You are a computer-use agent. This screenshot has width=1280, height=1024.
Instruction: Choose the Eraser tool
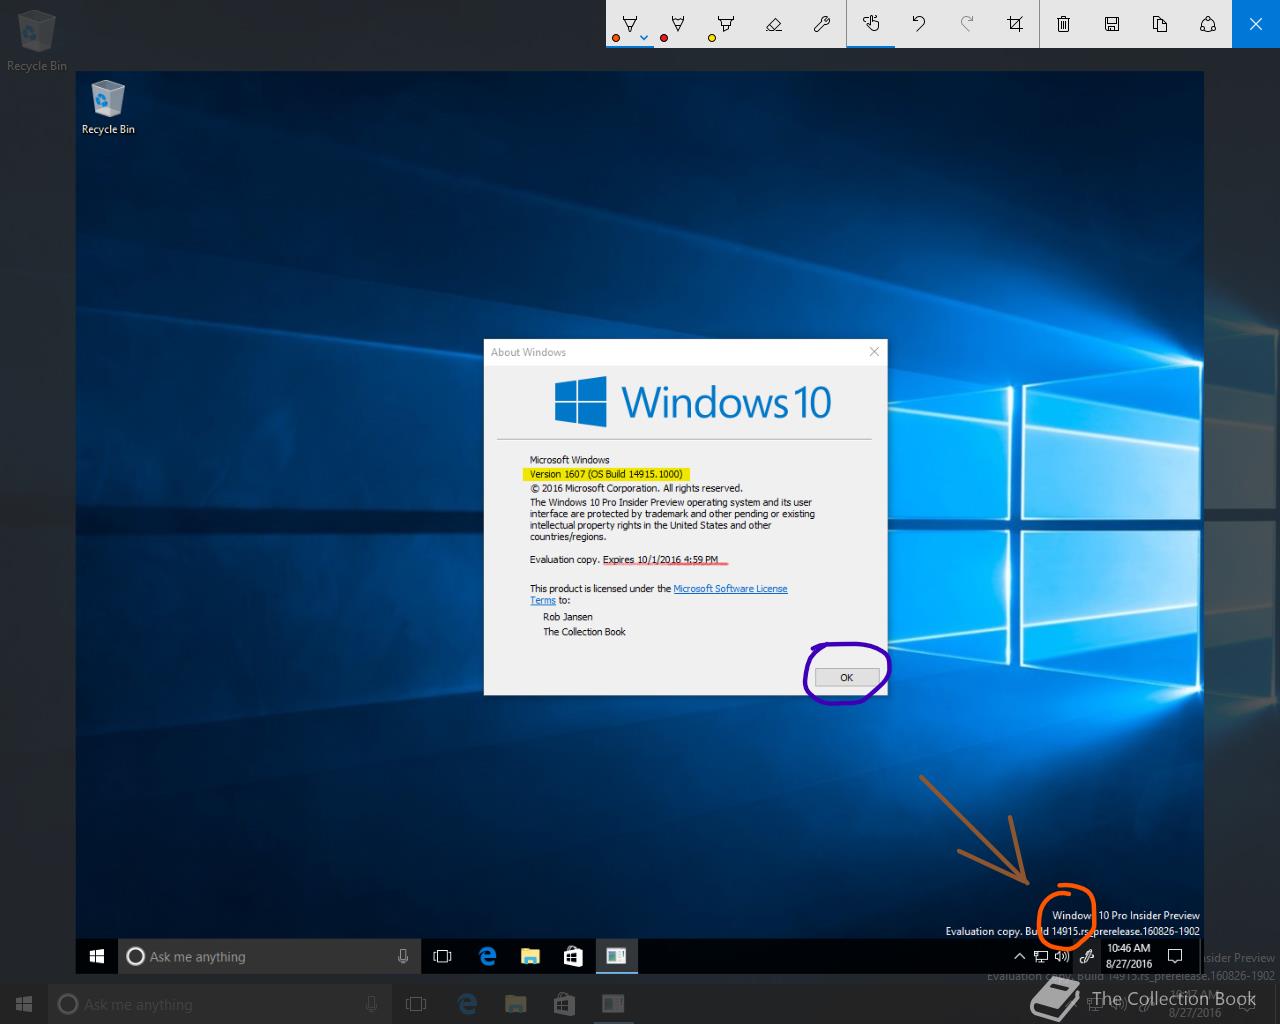774,24
